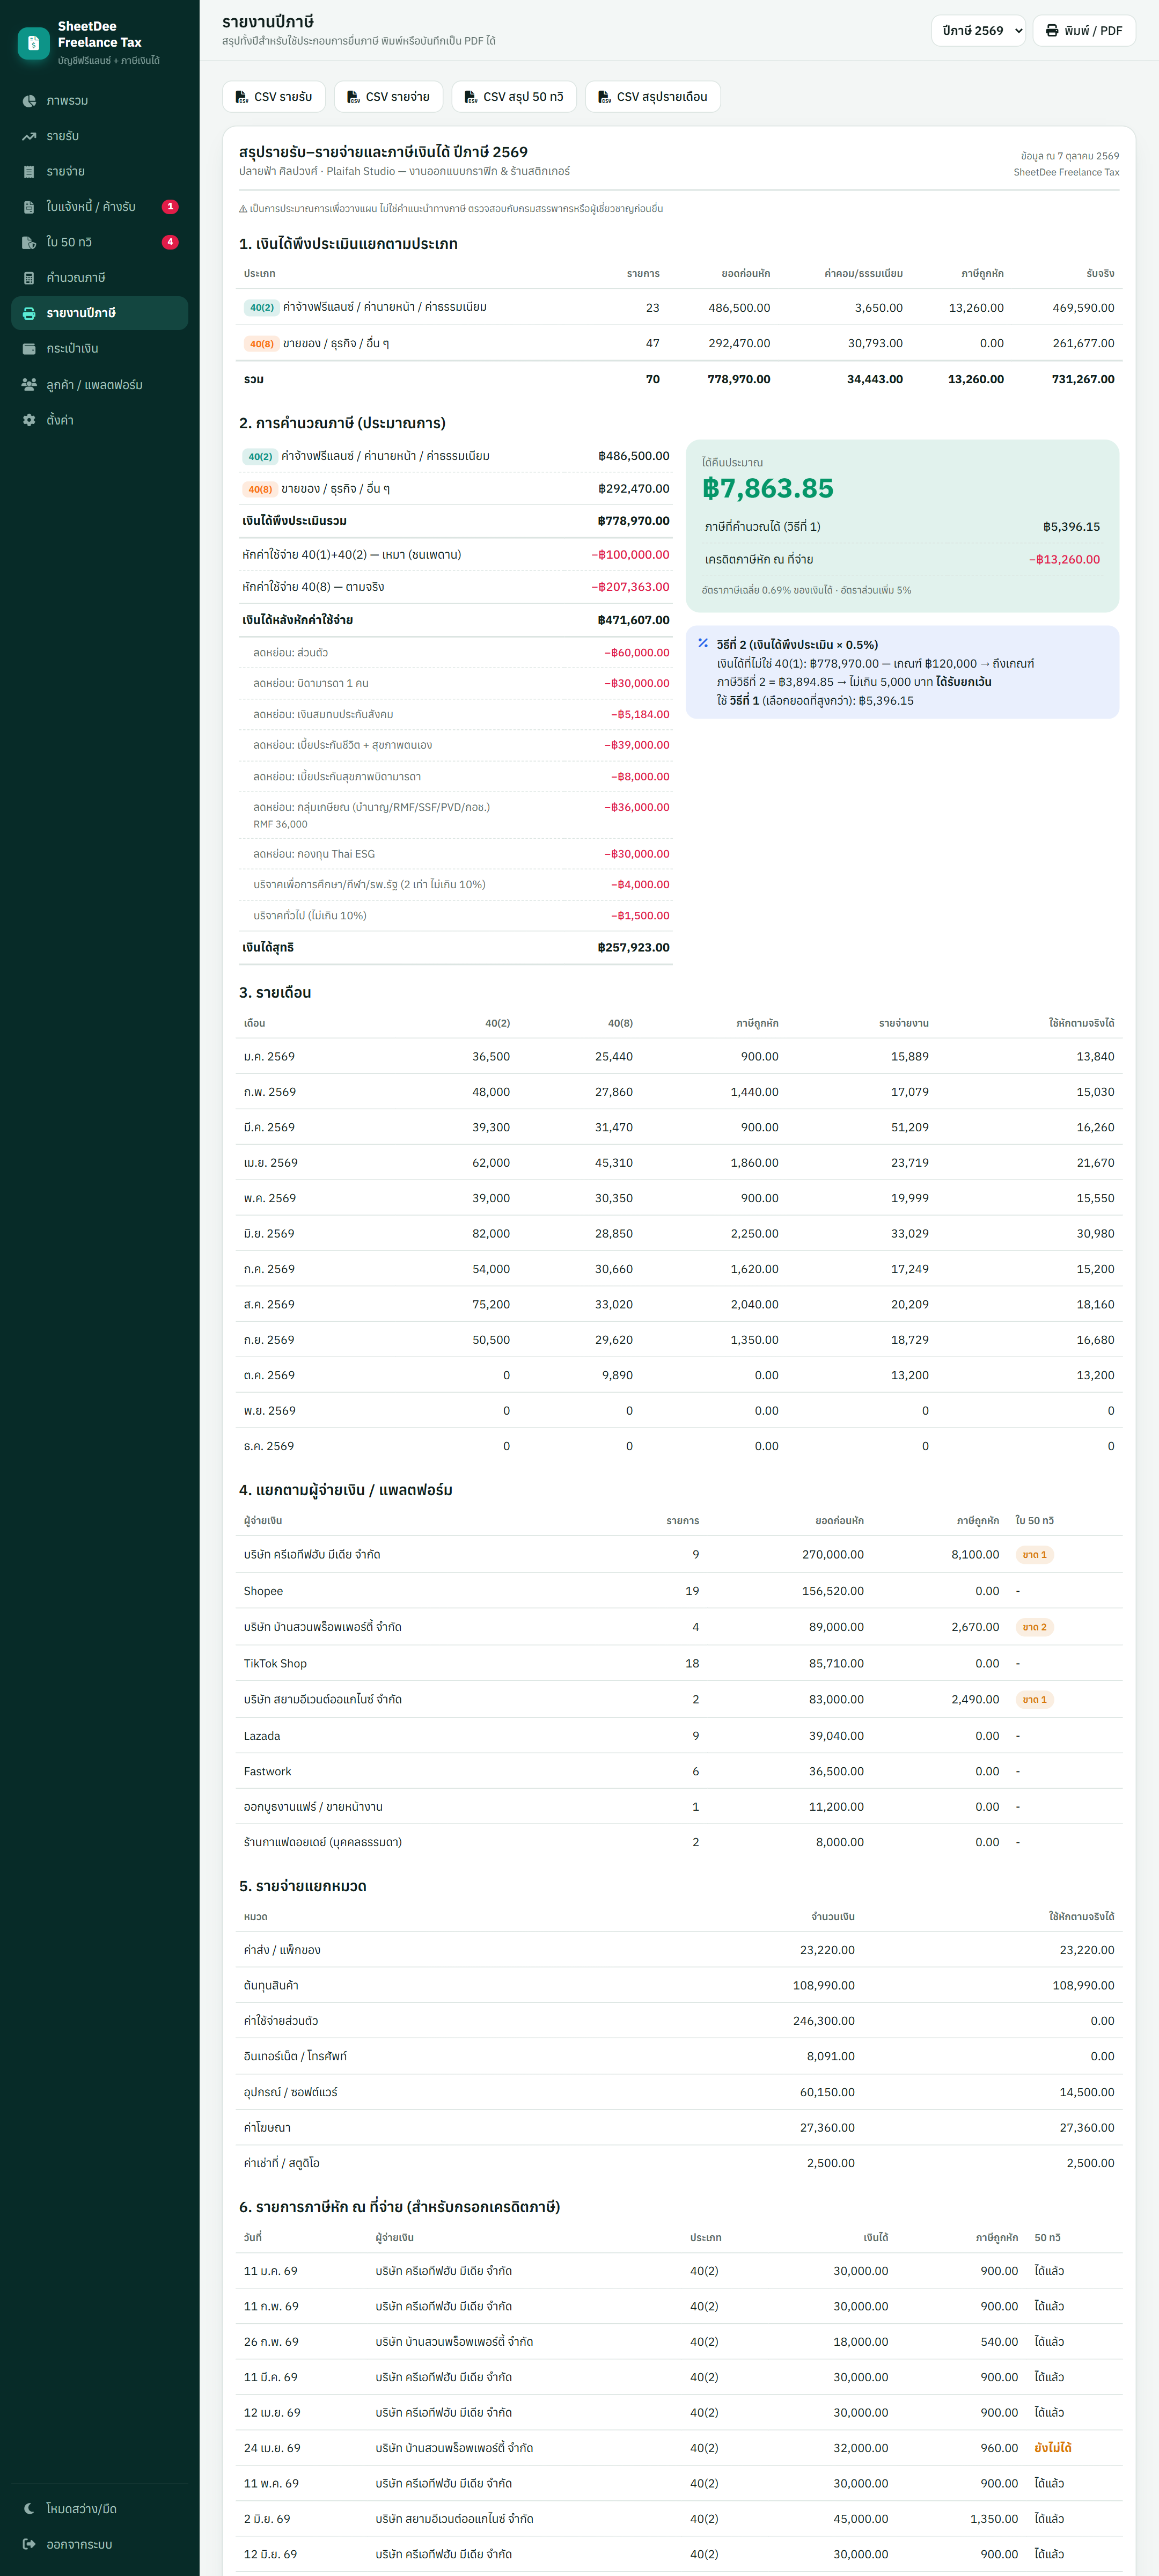Screen dimensions: 1159x2576
Task: Click the ภาพรวม pie chart icon
Action: pos(29,101)
